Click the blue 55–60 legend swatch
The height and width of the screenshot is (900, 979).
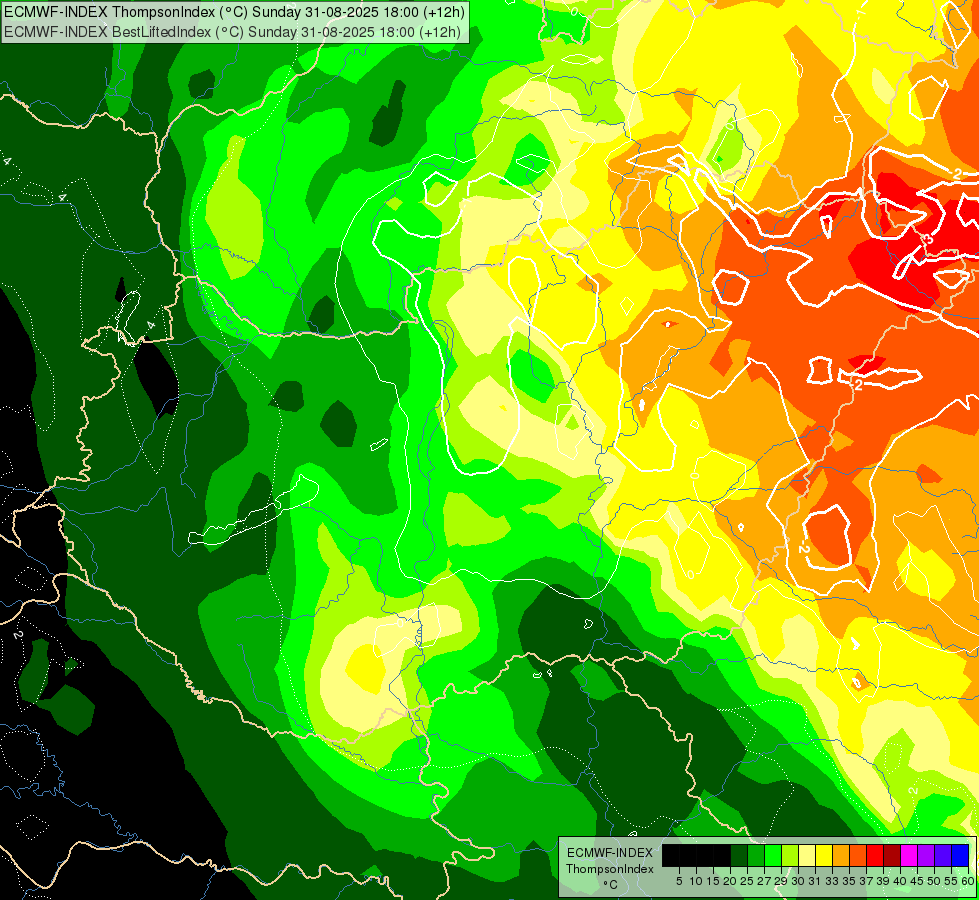tap(960, 855)
